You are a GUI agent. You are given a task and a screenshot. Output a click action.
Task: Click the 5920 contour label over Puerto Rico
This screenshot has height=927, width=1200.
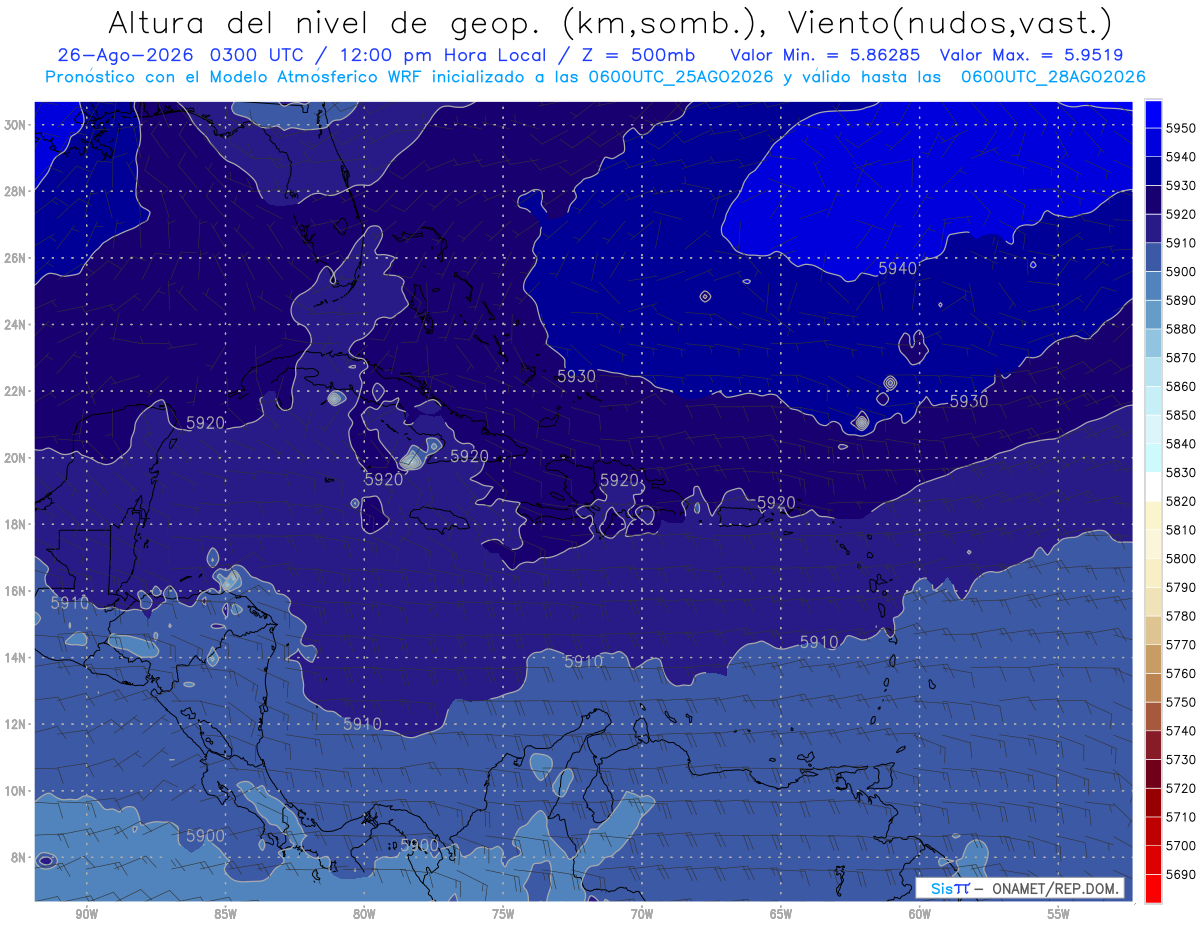(x=776, y=502)
